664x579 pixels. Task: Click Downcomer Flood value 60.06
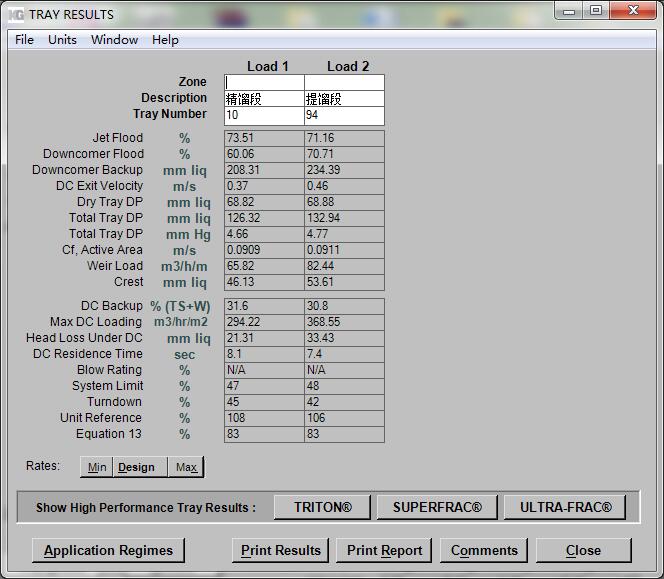(x=264, y=154)
